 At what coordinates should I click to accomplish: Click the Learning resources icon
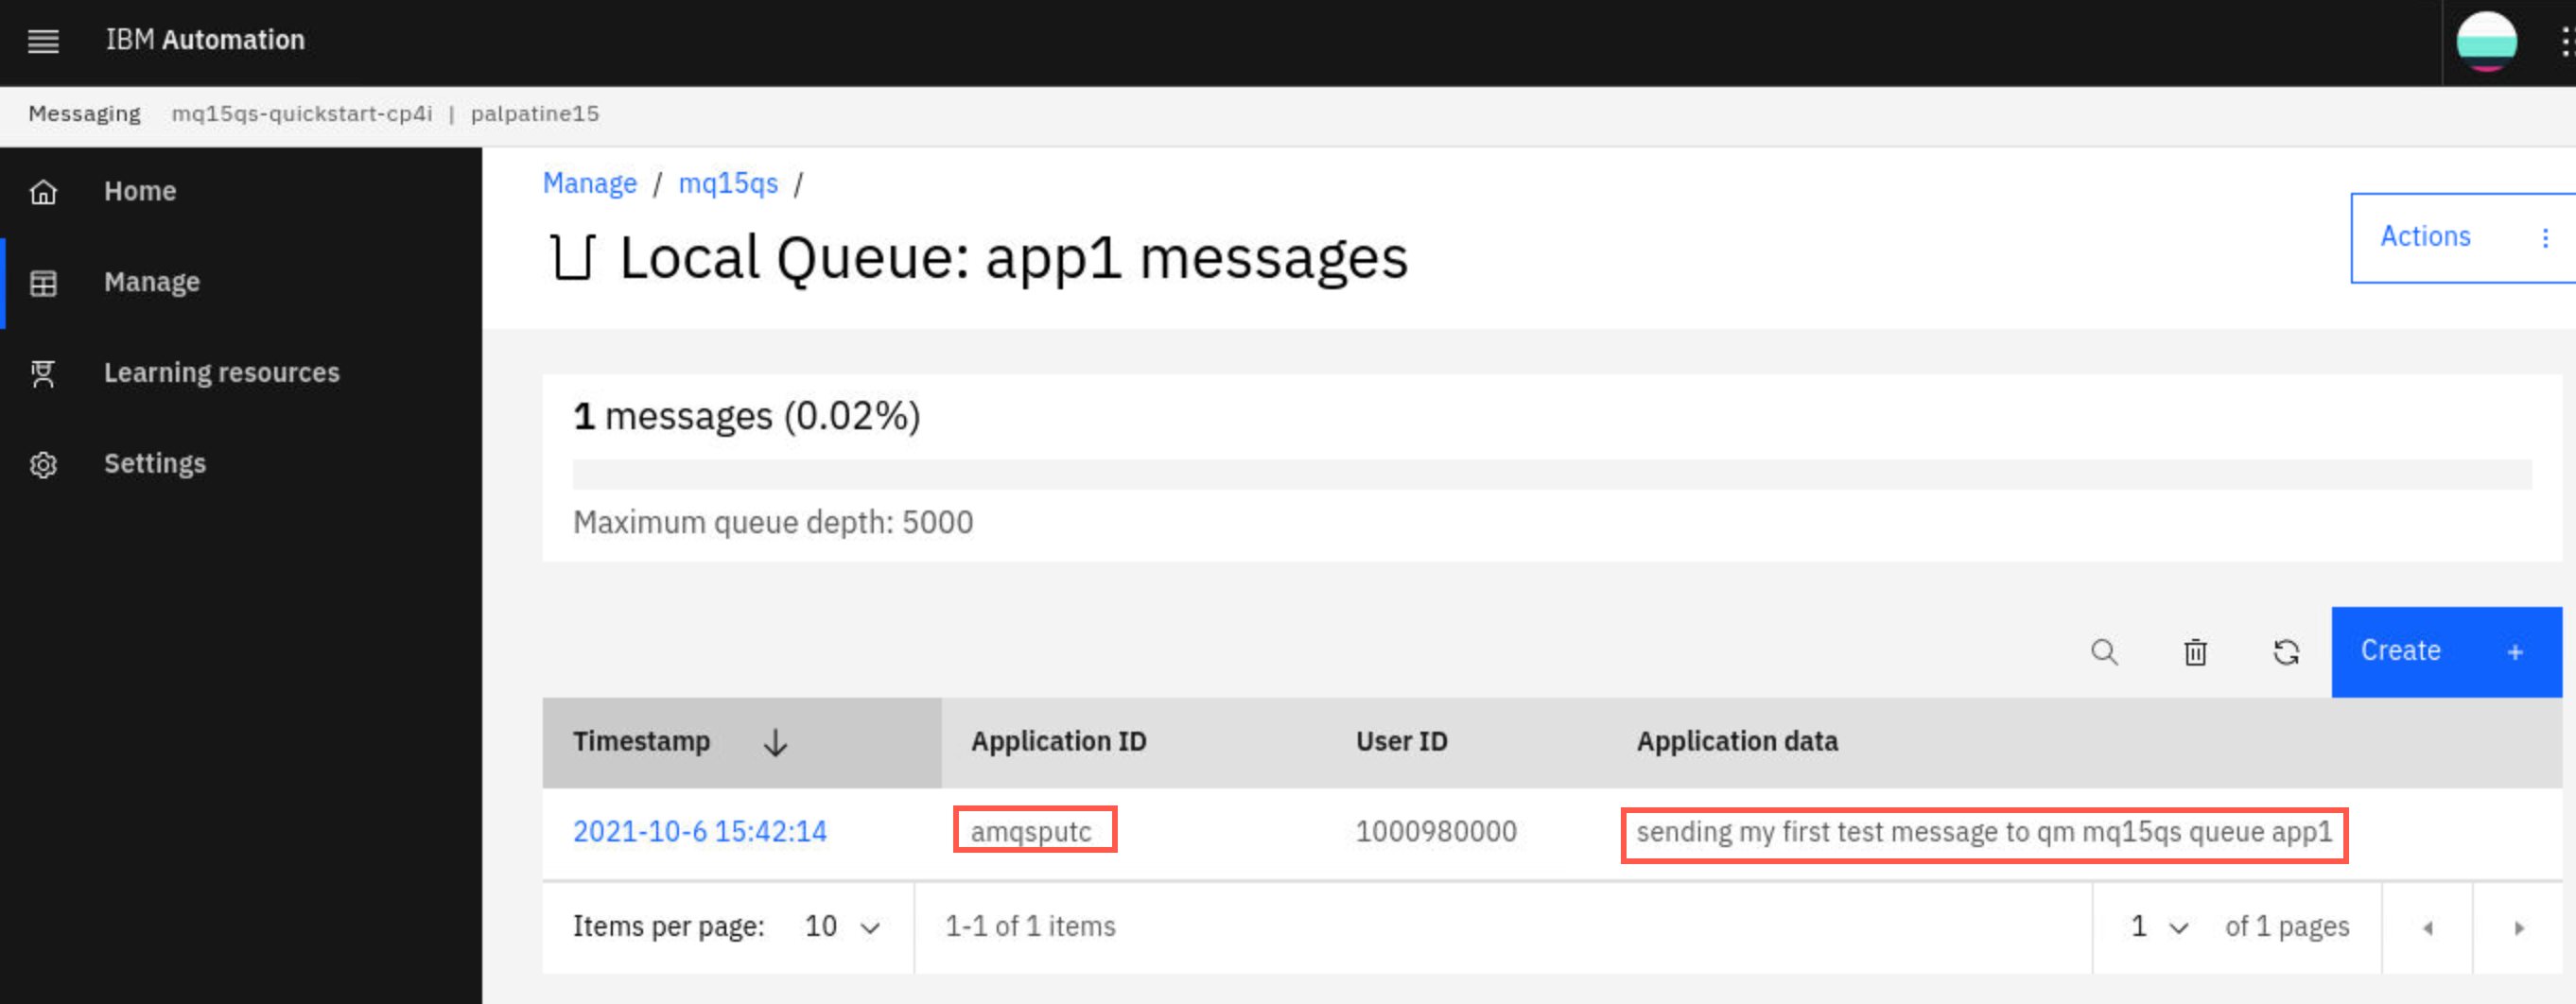(x=43, y=374)
